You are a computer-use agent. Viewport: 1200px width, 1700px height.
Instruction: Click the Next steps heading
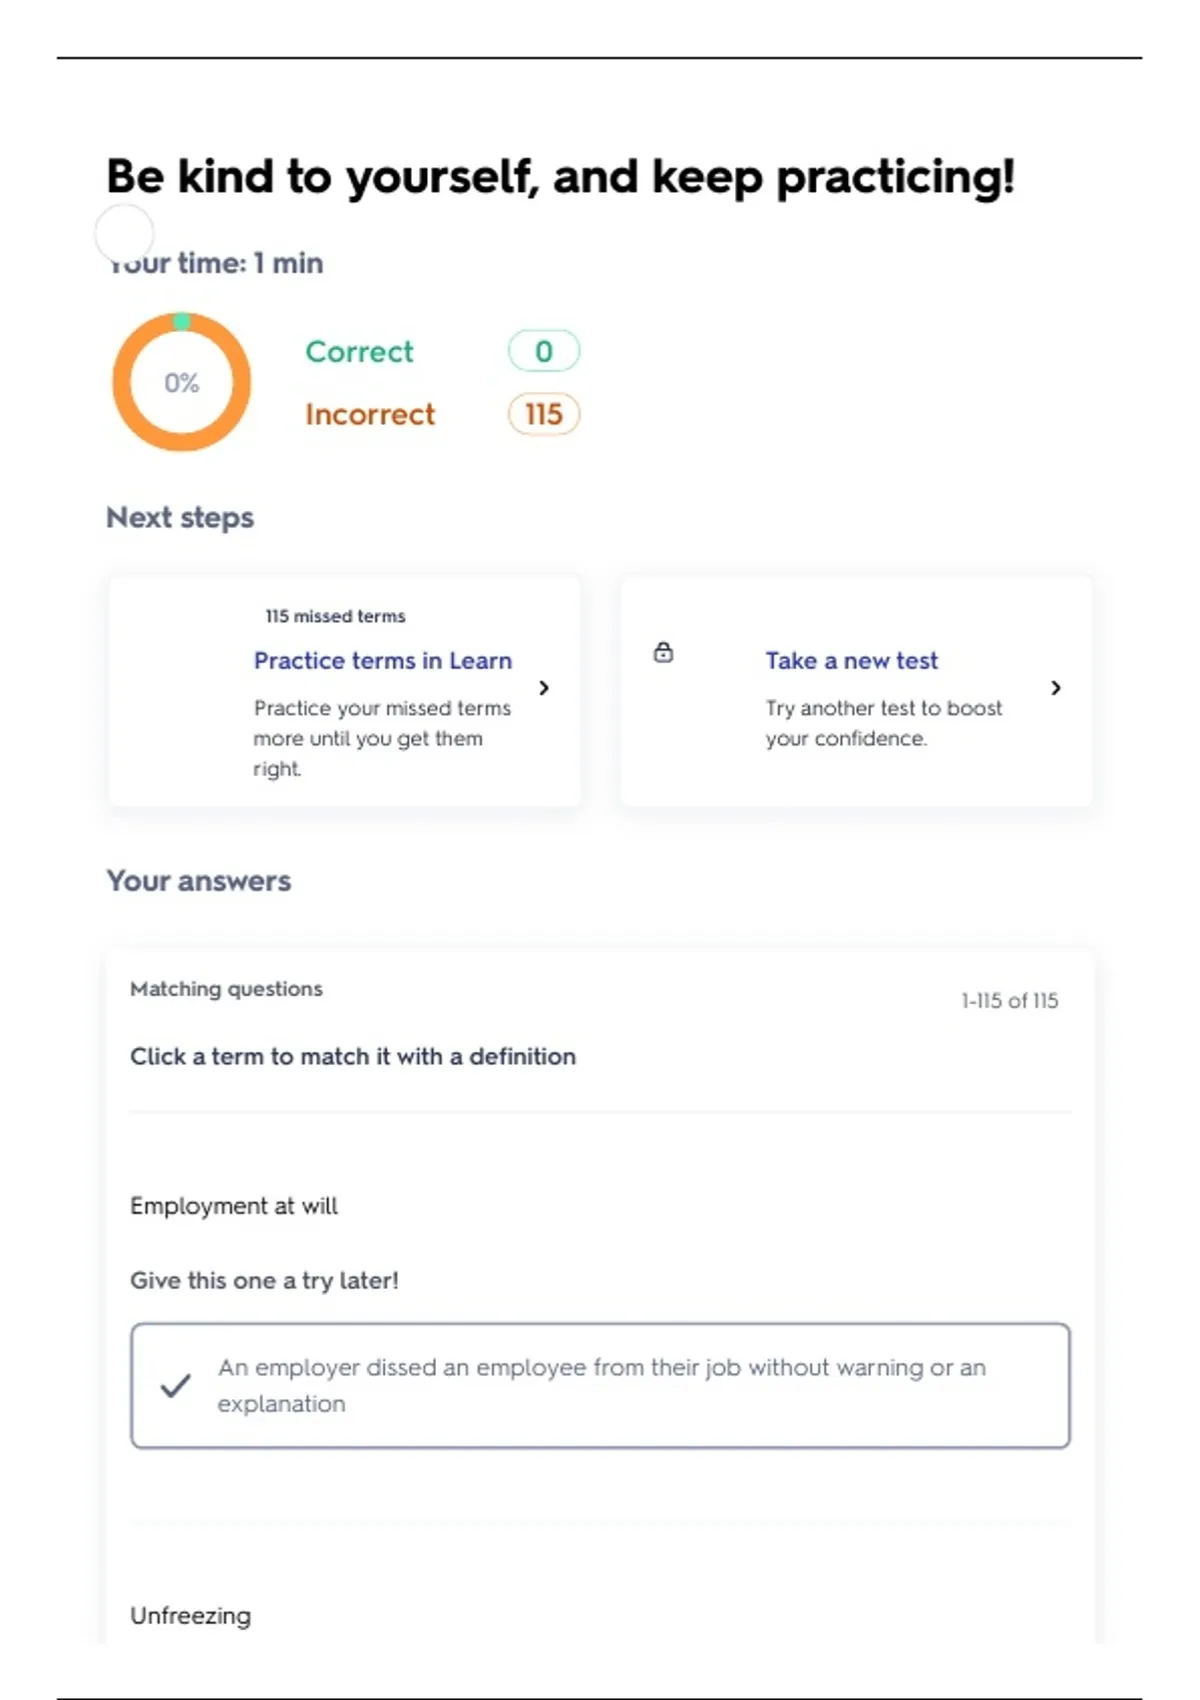point(180,518)
